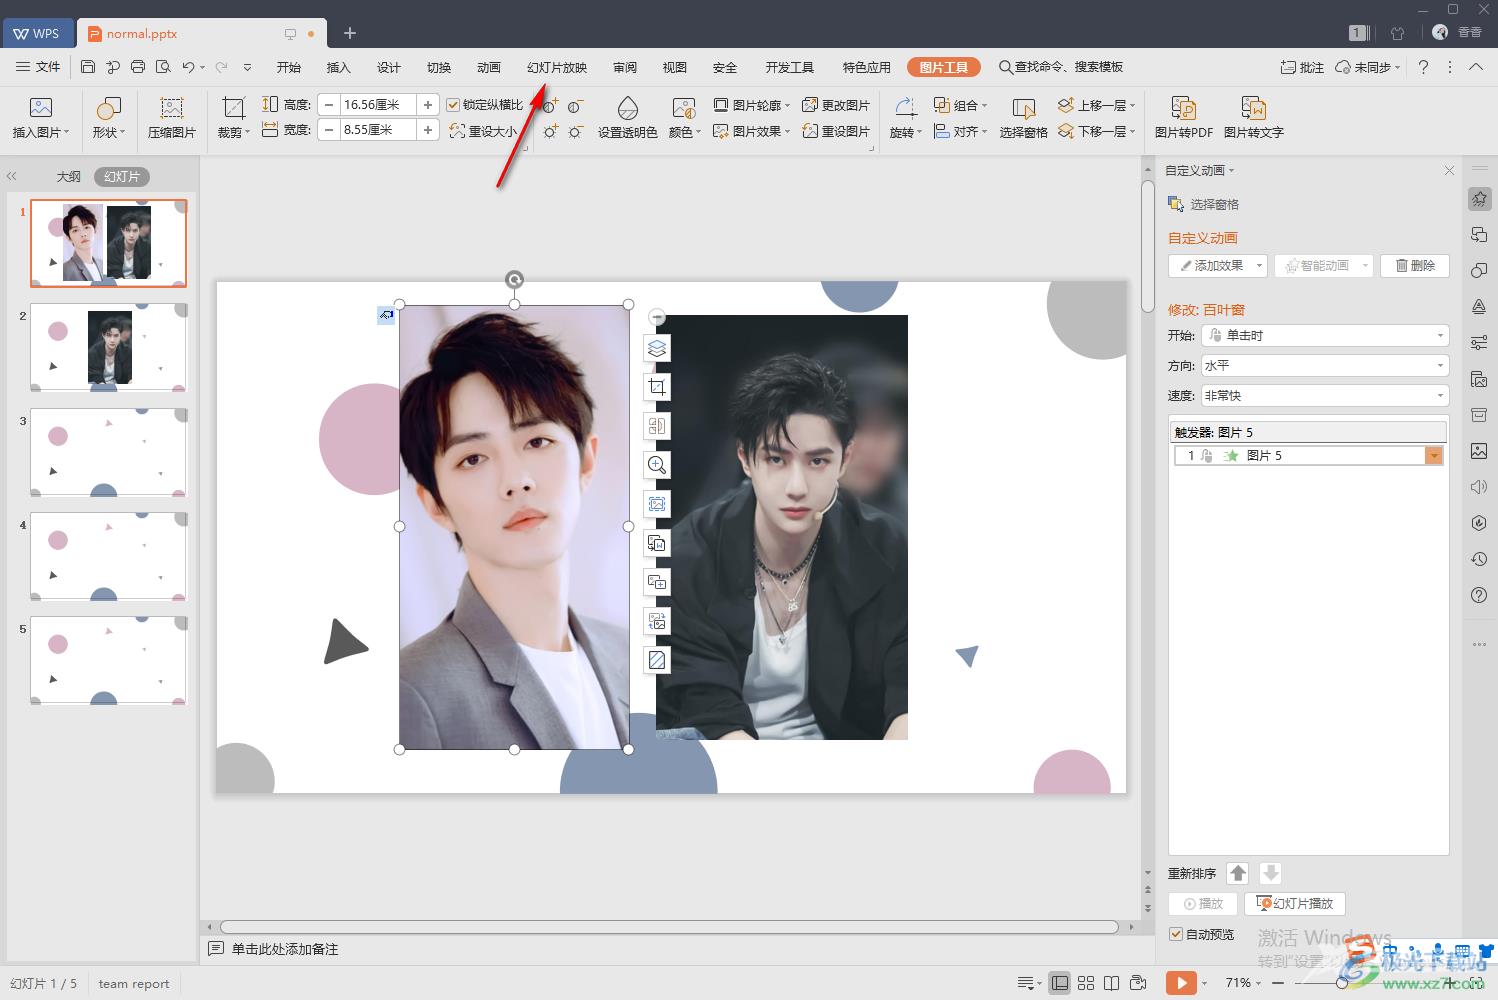Switch to the 幻灯片放映 slideshow tab
This screenshot has height=1000, width=1498.
(x=557, y=67)
